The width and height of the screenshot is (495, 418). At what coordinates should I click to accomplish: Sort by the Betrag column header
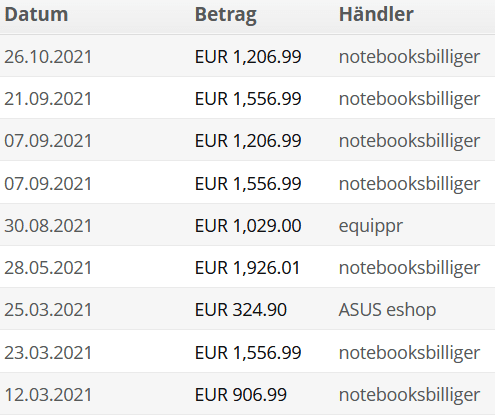pos(226,15)
